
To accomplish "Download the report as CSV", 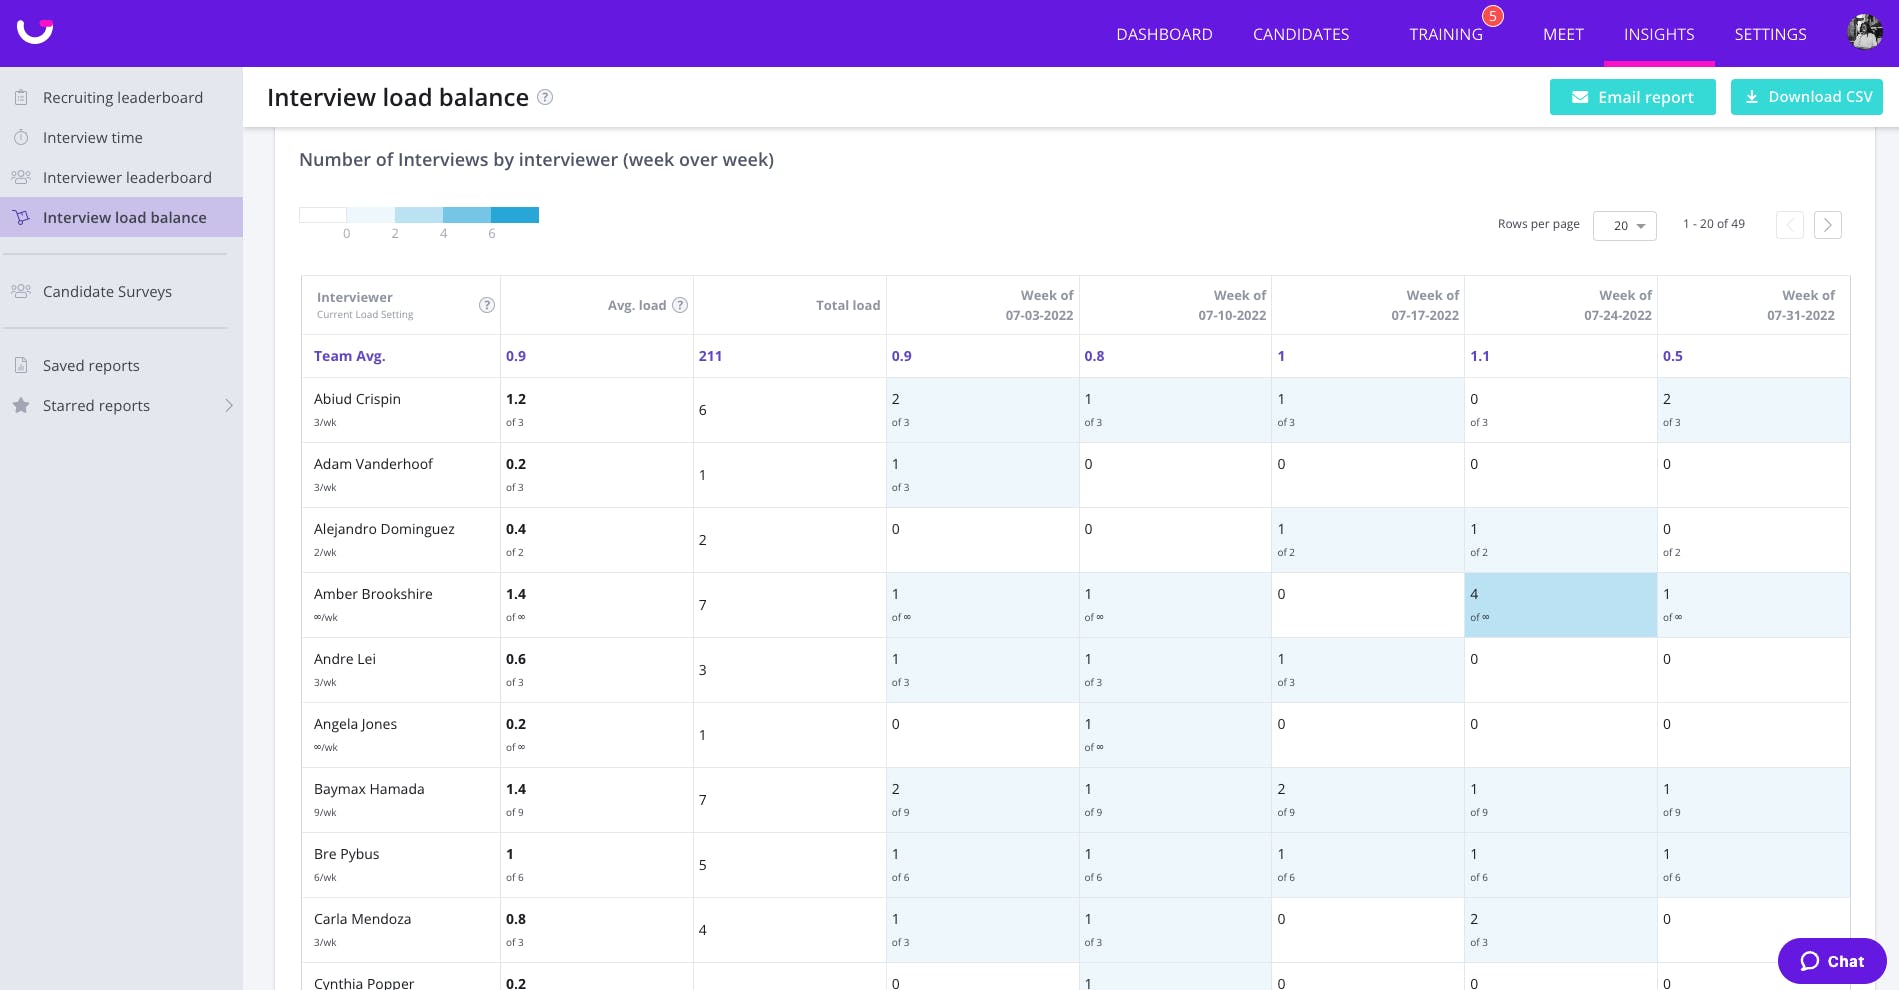I will click(x=1807, y=97).
